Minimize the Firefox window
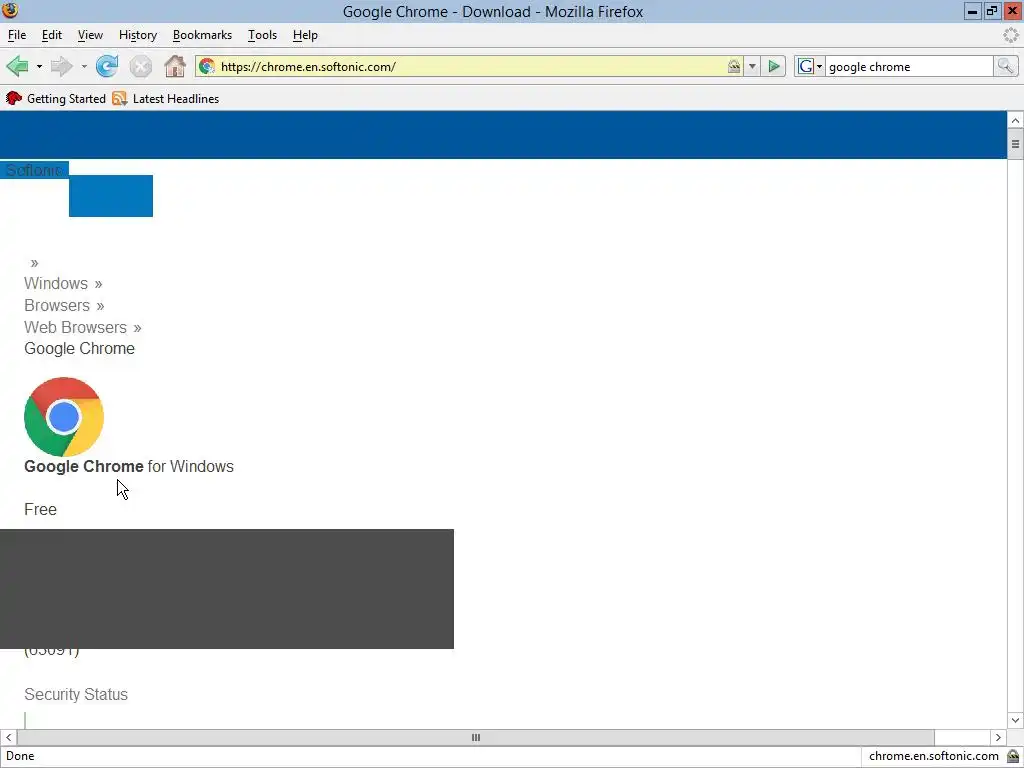This screenshot has width=1024, height=768. [972, 11]
